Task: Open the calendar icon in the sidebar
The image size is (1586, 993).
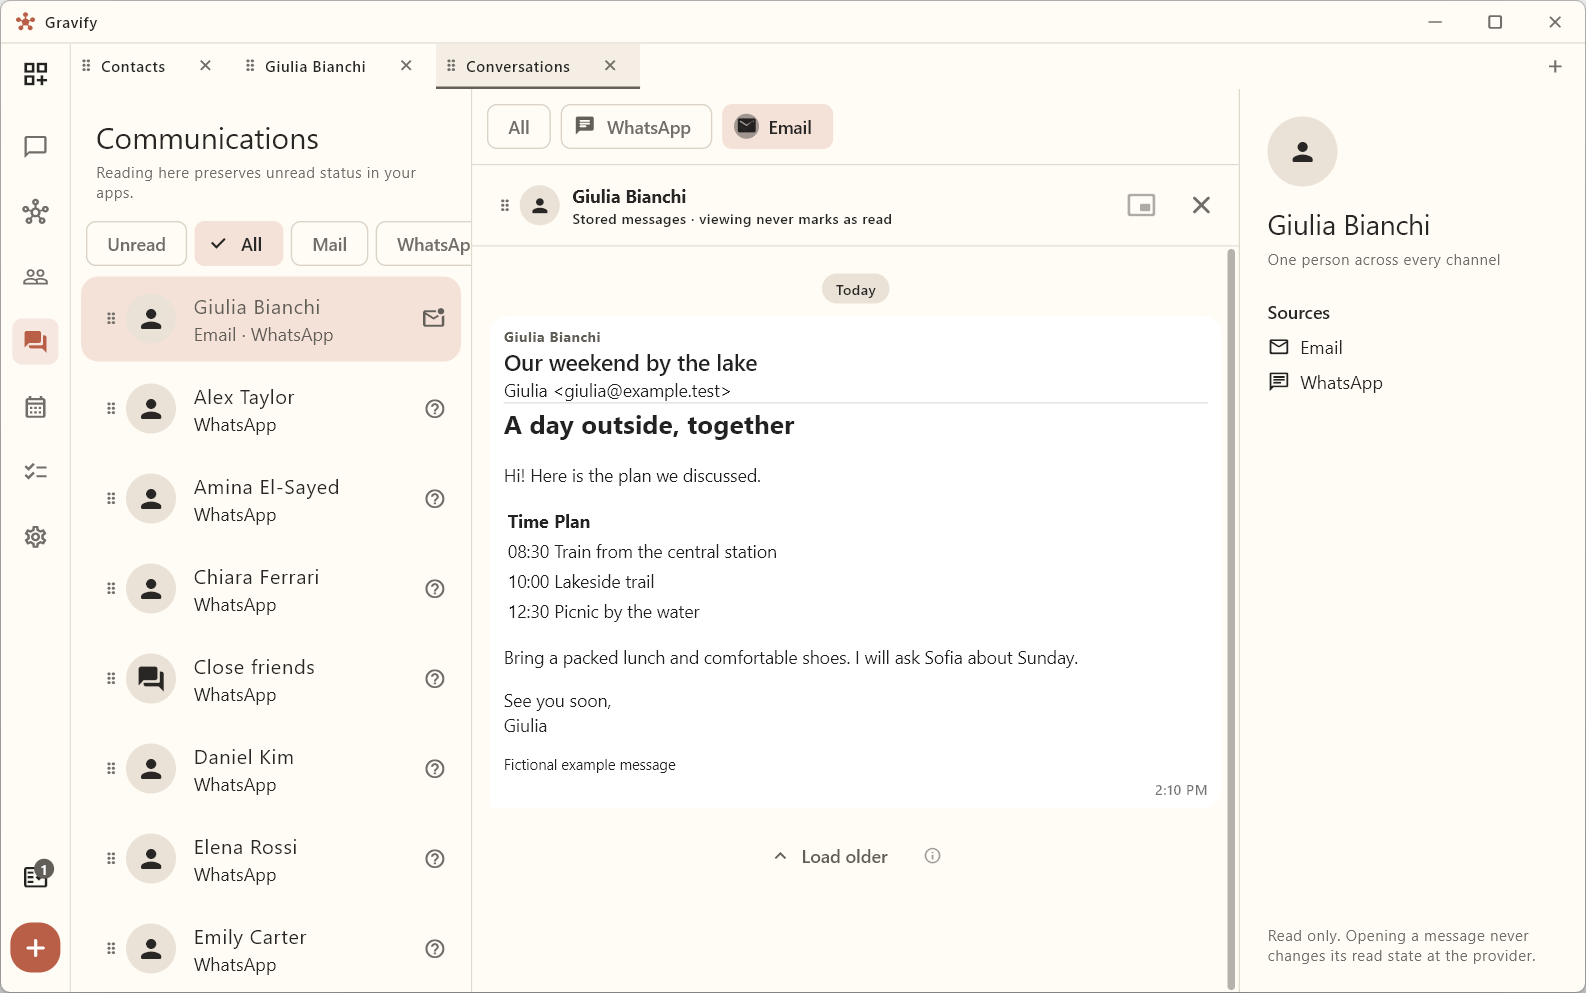Action: [35, 407]
